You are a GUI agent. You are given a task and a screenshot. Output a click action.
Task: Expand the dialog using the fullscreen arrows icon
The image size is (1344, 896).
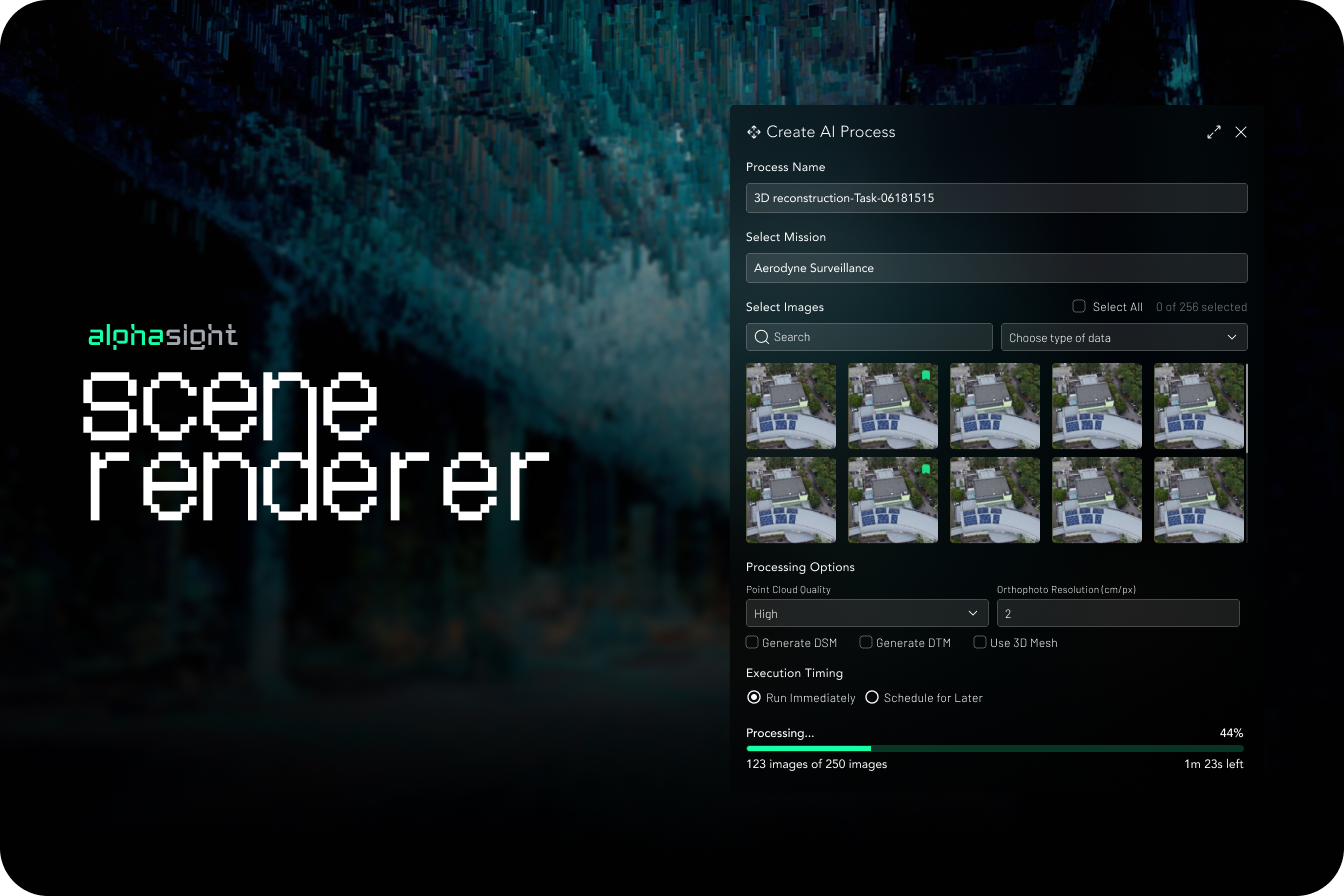coord(1214,131)
